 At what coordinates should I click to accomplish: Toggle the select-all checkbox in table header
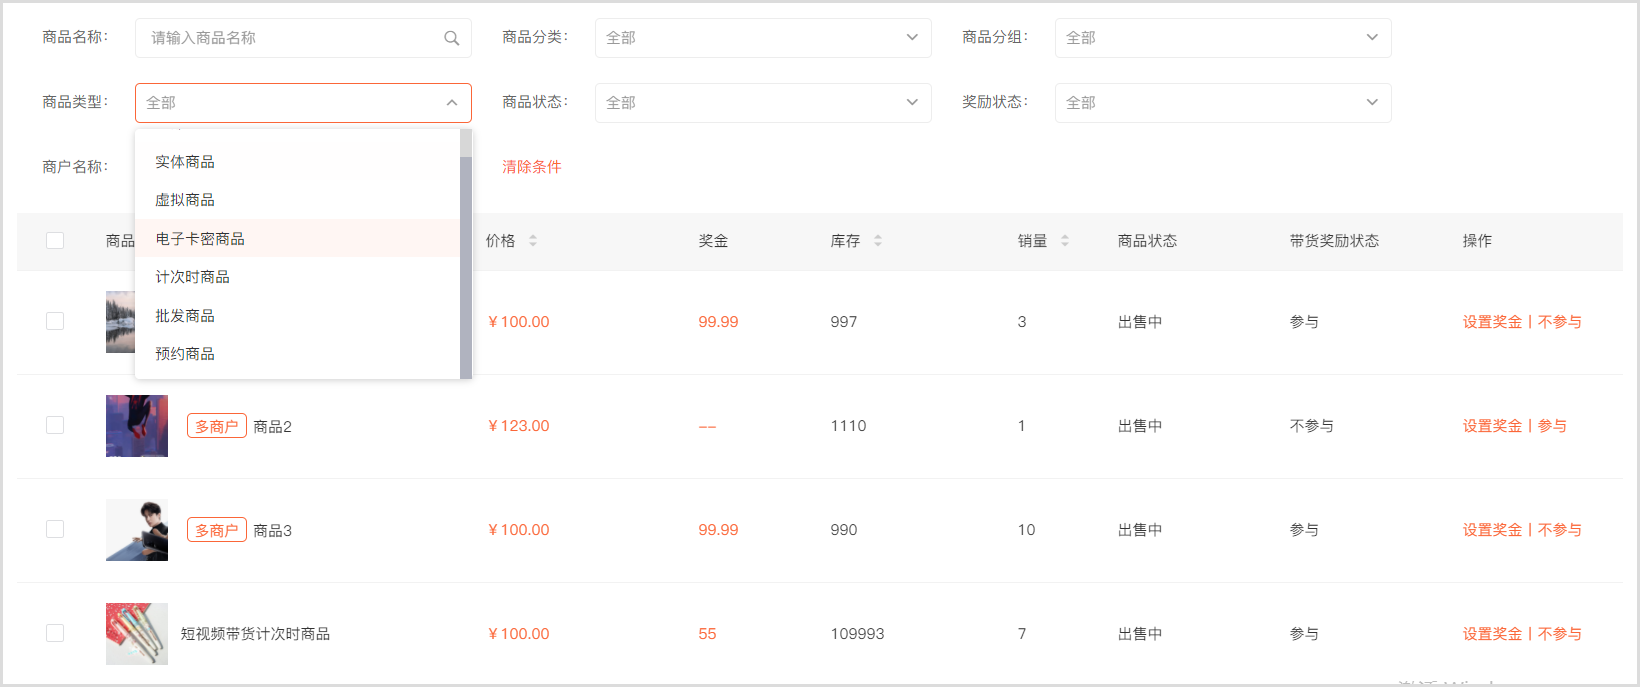click(x=55, y=241)
